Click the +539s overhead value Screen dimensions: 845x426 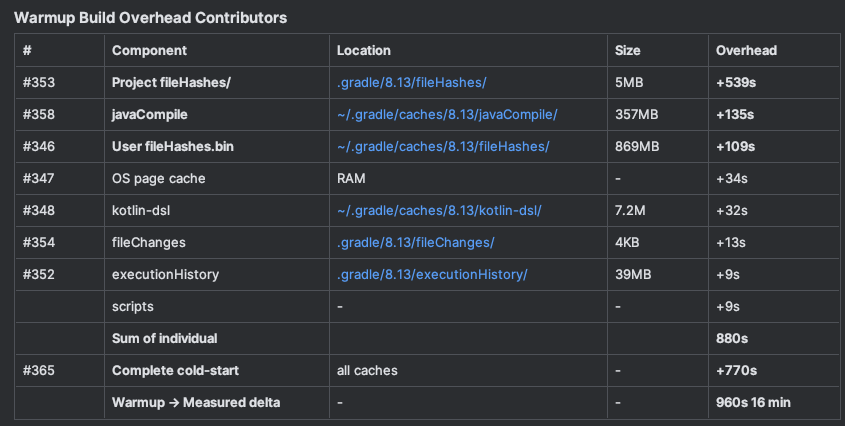[737, 82]
